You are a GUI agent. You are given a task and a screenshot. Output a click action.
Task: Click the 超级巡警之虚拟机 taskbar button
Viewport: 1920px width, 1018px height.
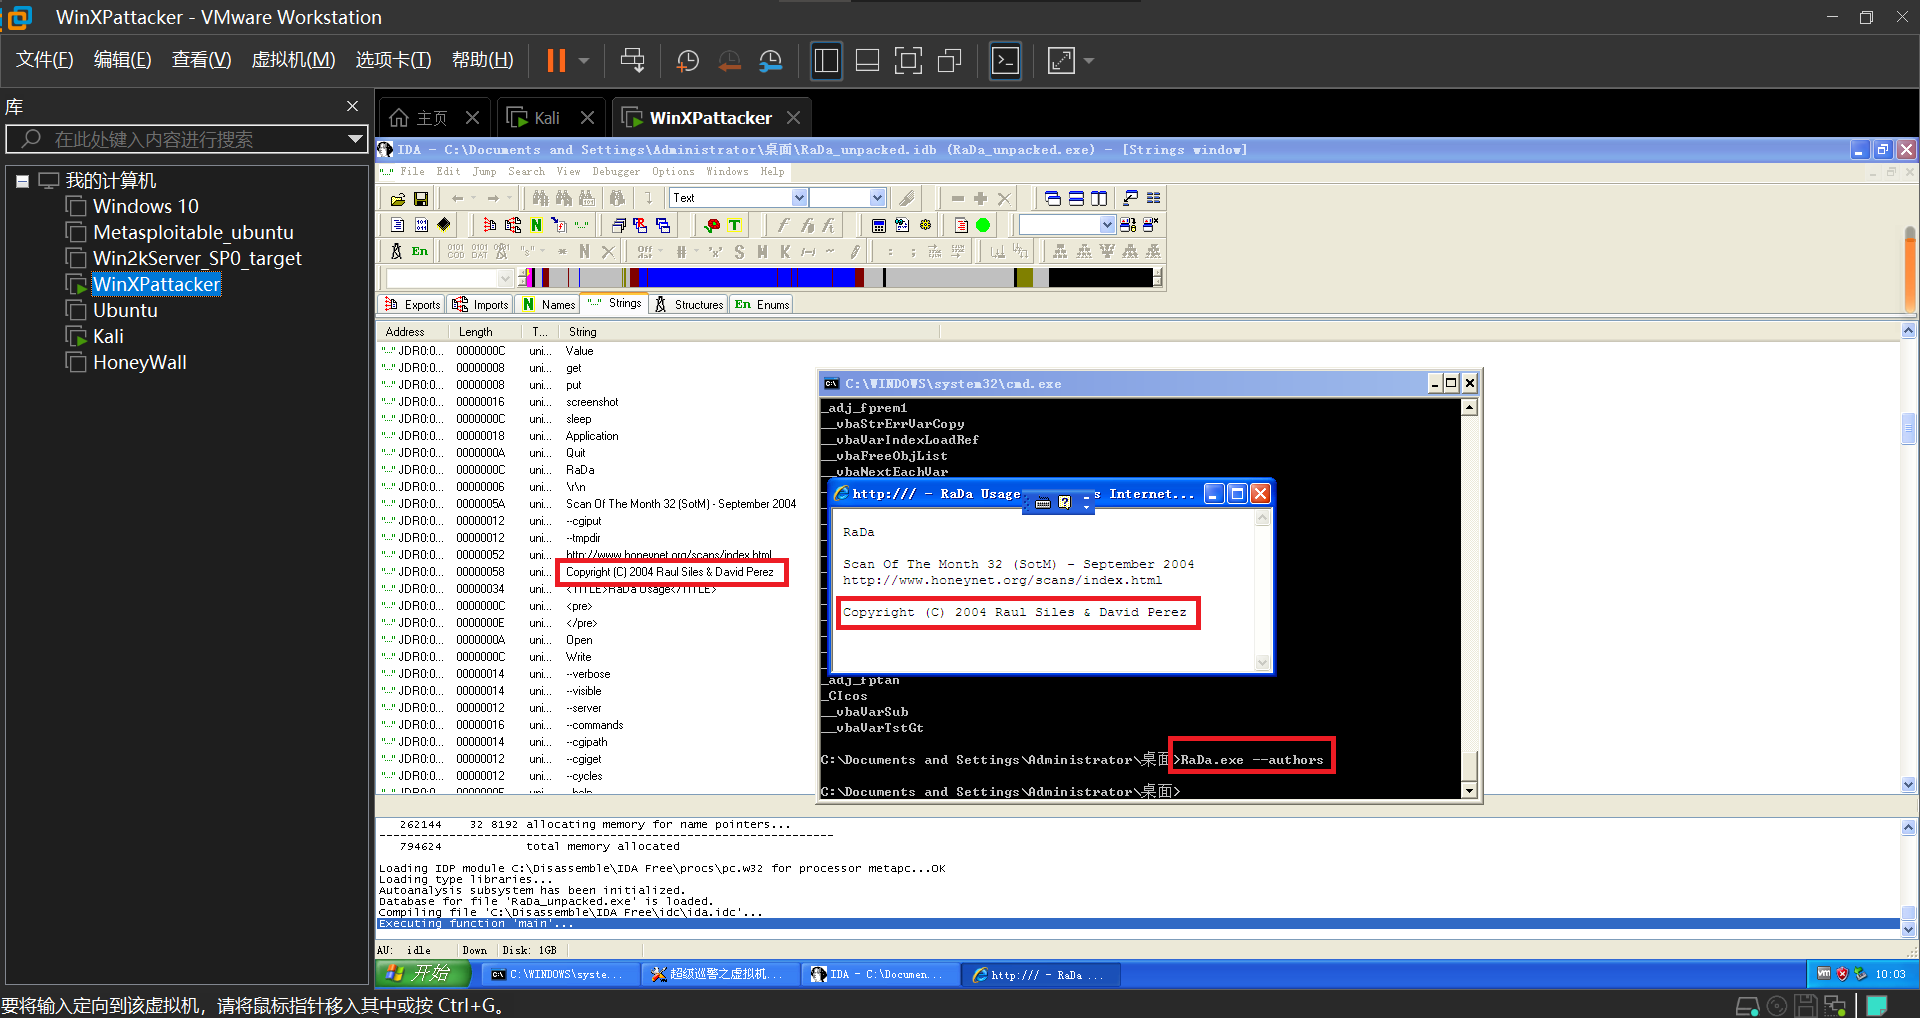718,974
